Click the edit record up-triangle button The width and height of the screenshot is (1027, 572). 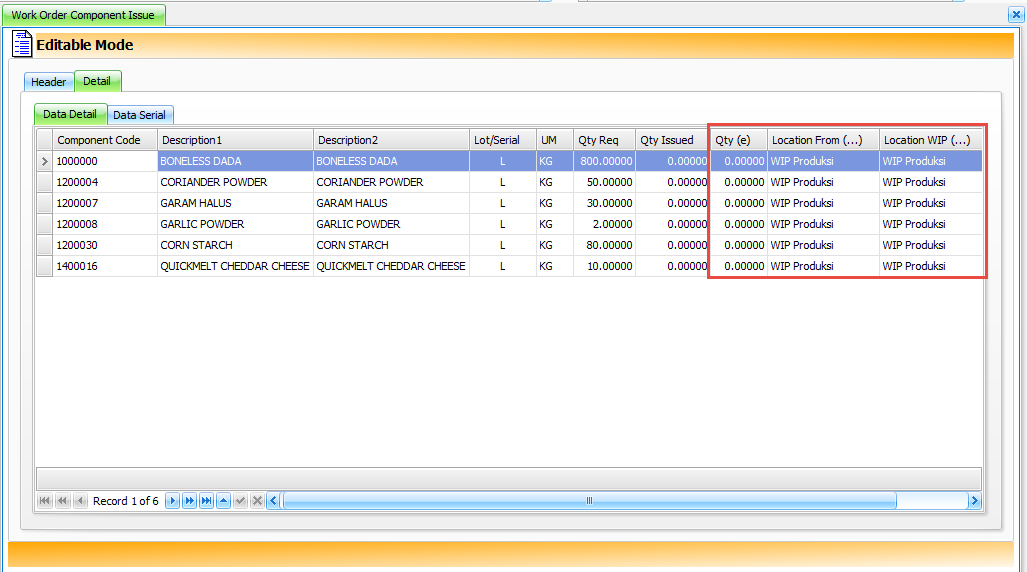(x=223, y=501)
